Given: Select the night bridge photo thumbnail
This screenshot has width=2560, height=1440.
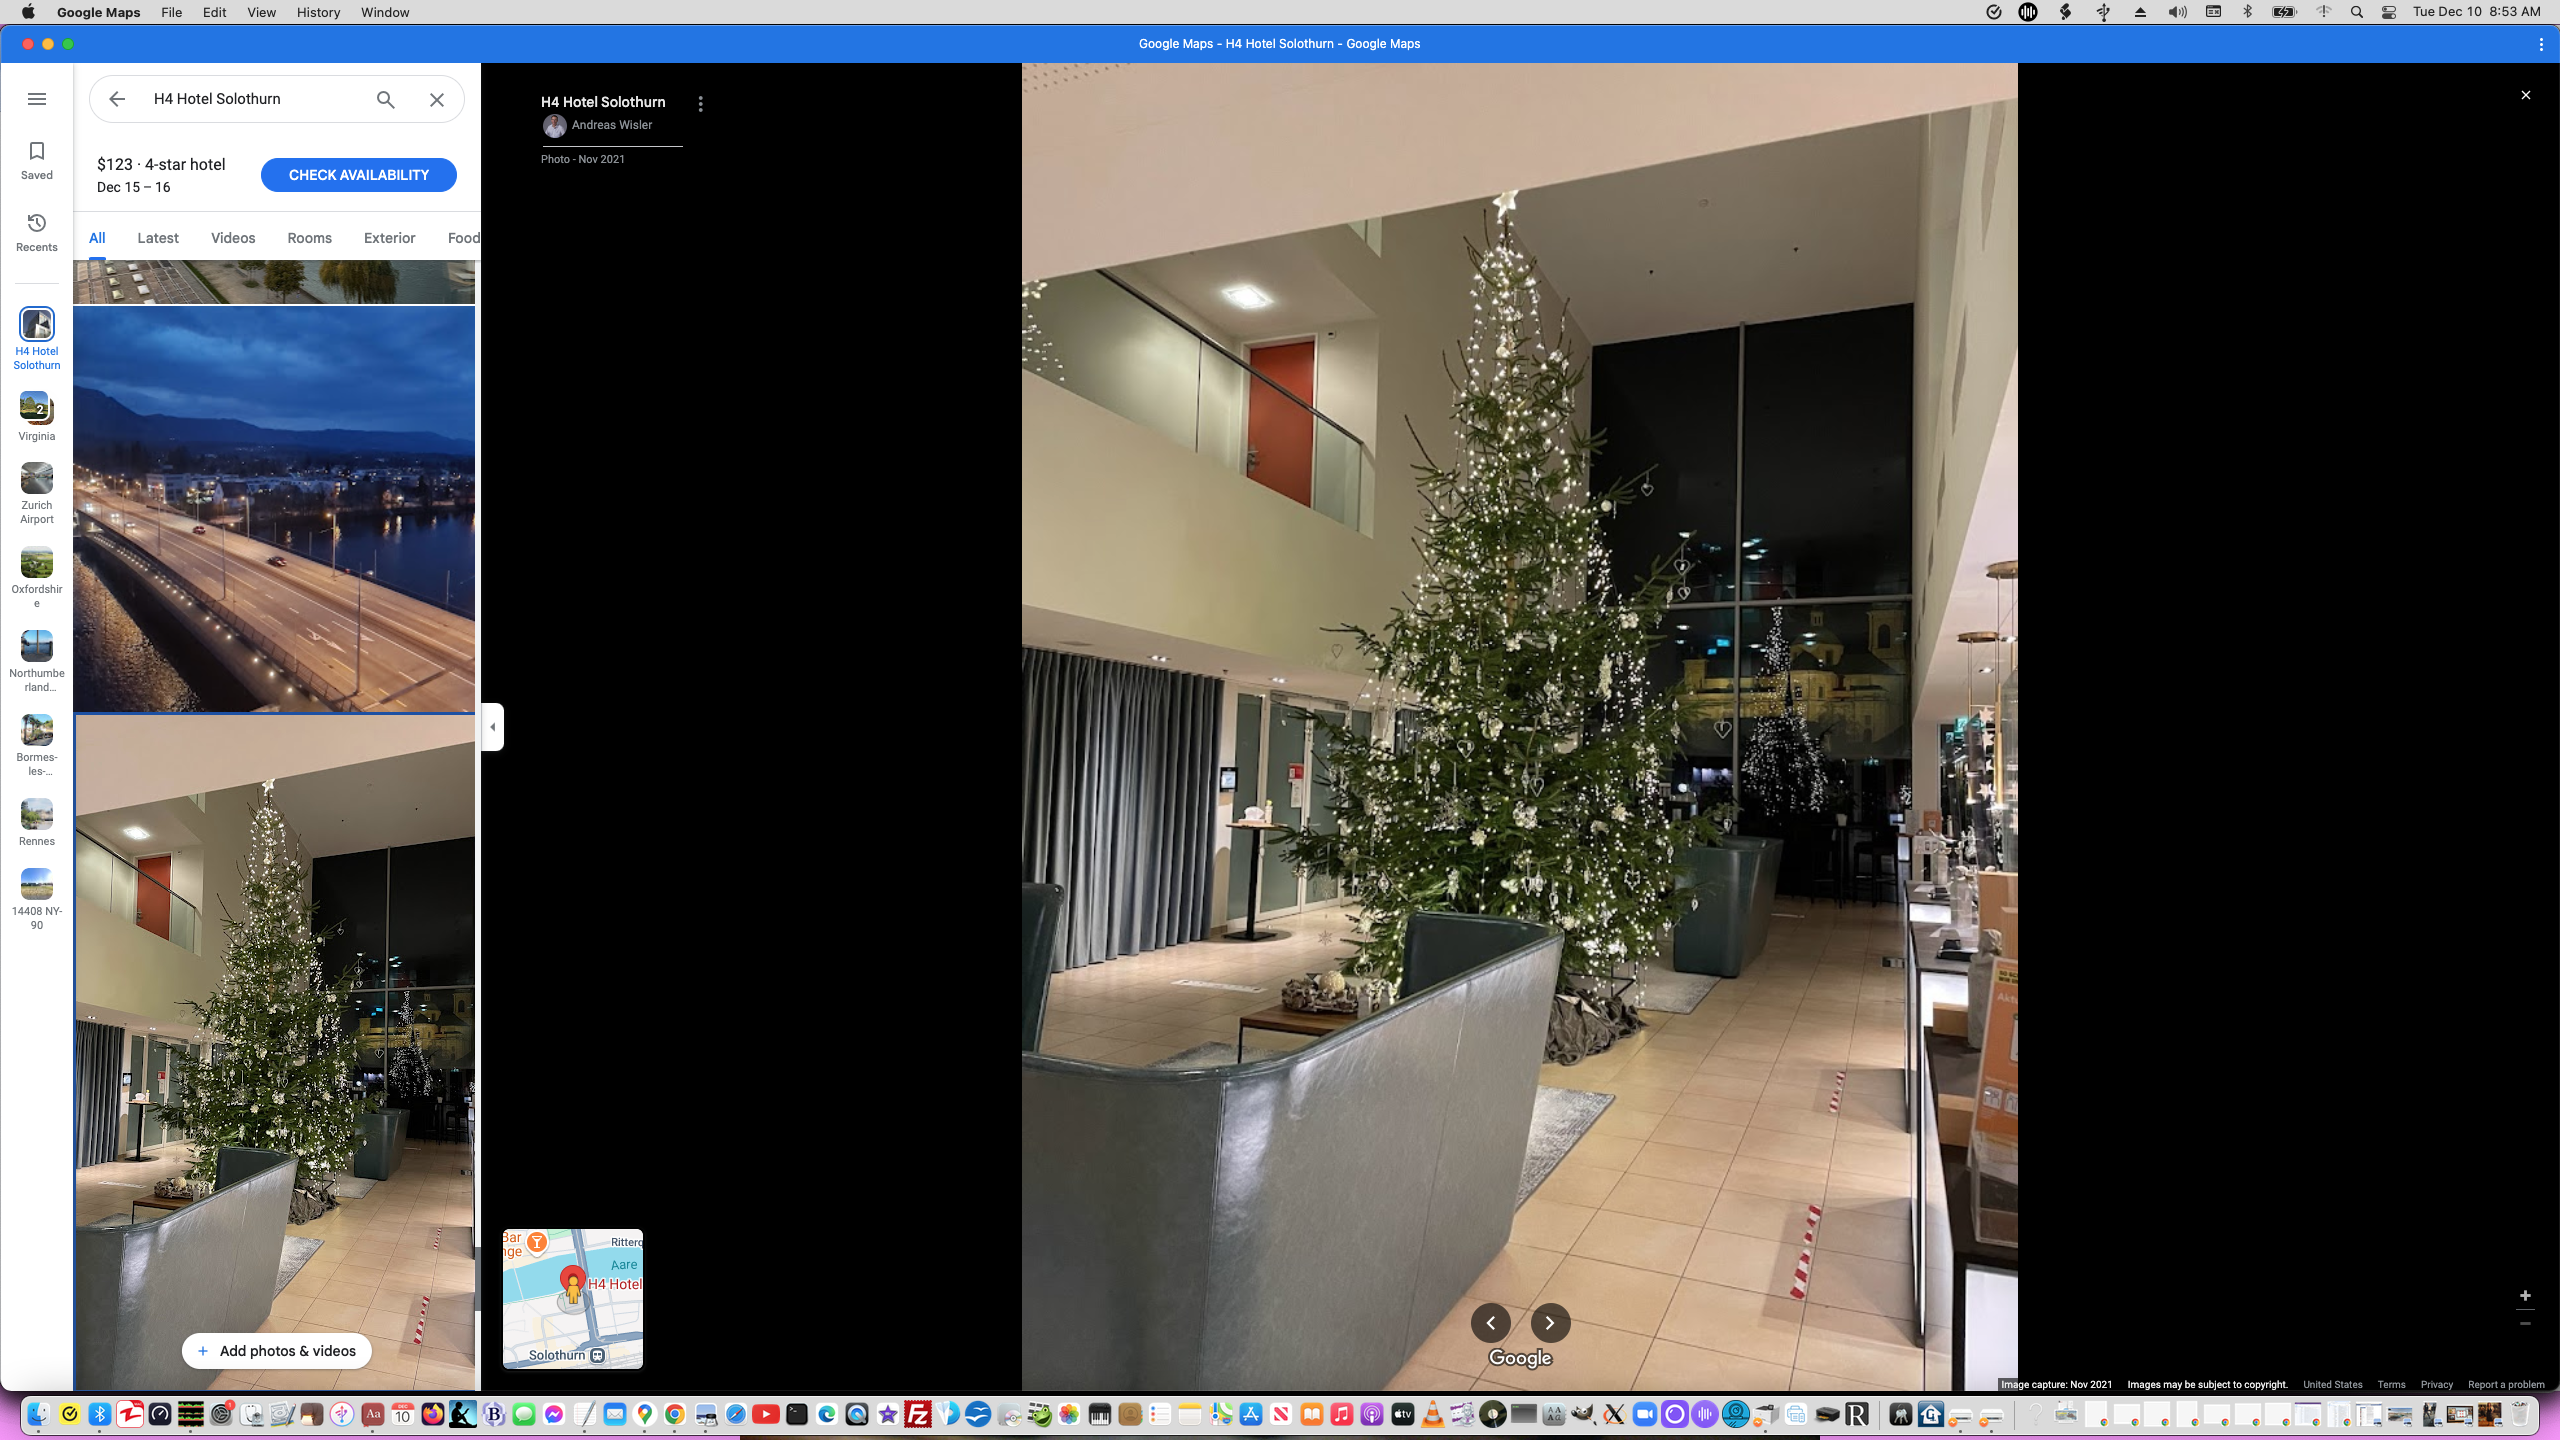Looking at the screenshot, I should tap(274, 509).
